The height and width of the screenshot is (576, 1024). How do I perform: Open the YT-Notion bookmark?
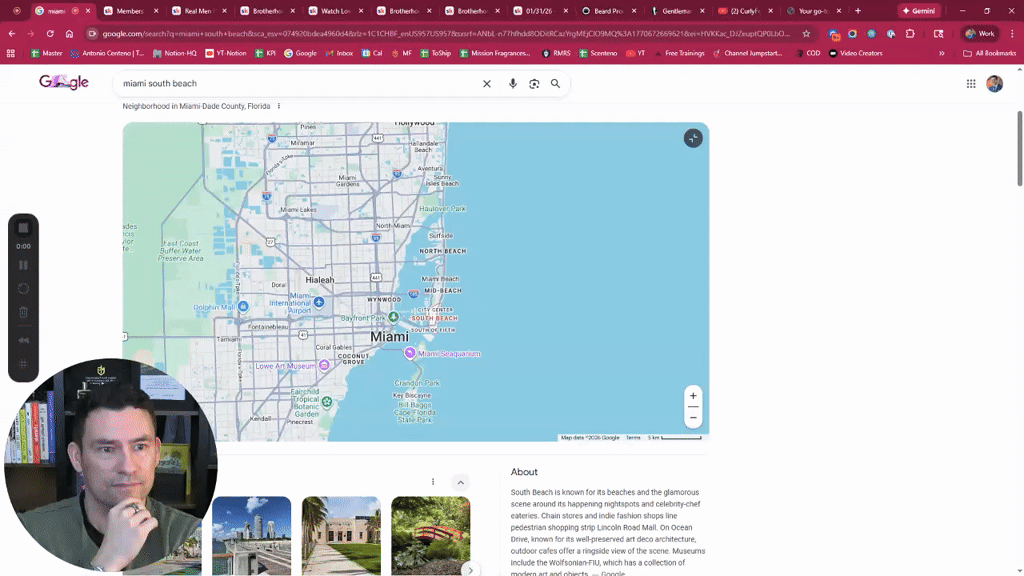click(226, 54)
